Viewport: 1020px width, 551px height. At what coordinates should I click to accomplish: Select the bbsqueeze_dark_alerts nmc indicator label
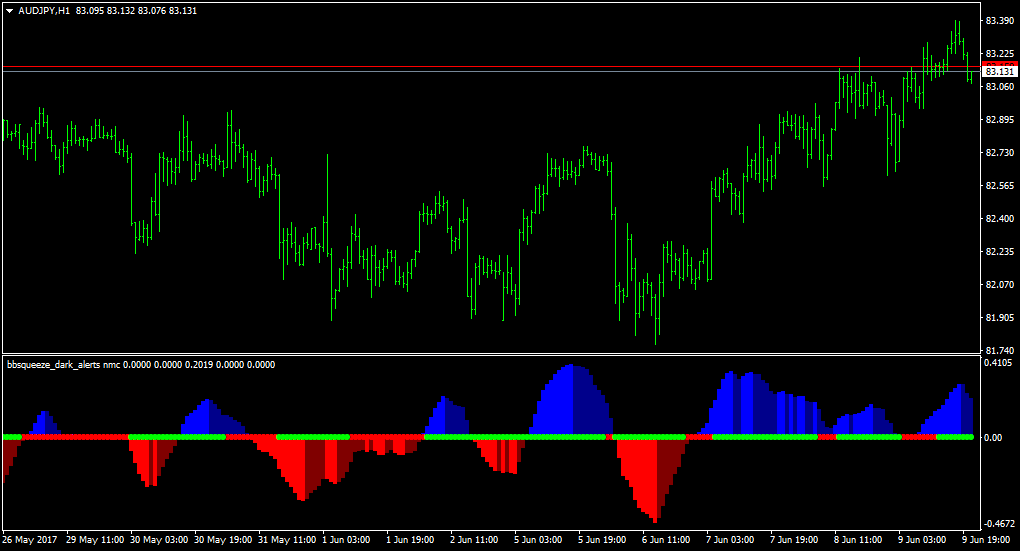pyautogui.click(x=64, y=365)
